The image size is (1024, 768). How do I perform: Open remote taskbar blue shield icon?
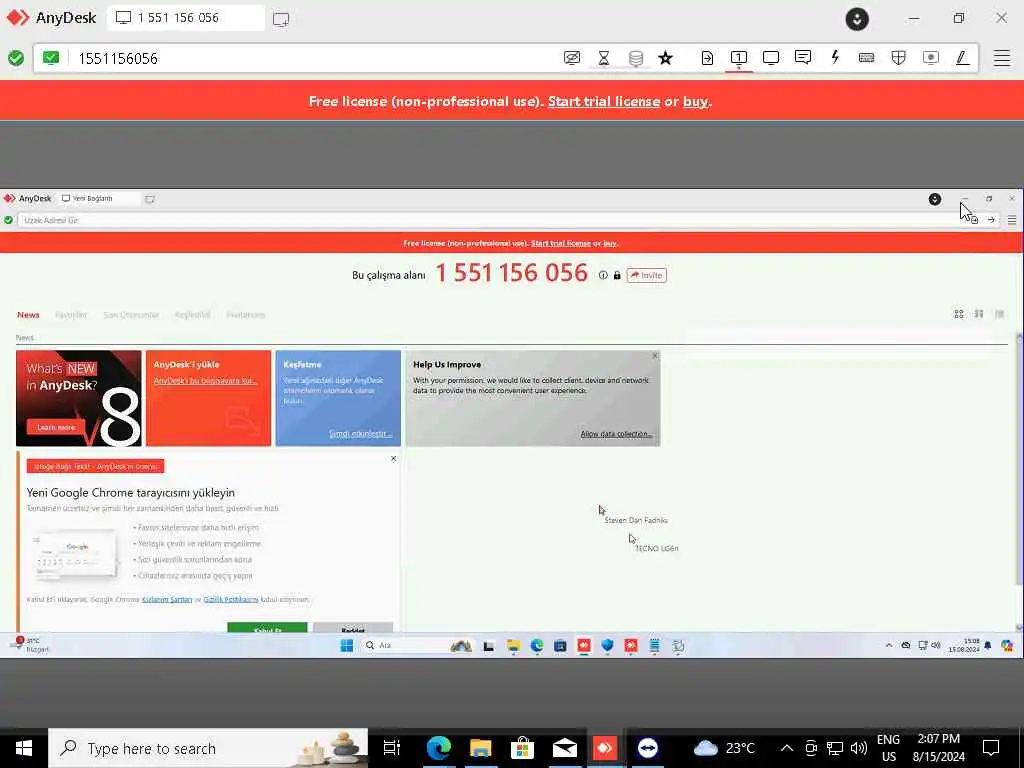click(x=607, y=645)
